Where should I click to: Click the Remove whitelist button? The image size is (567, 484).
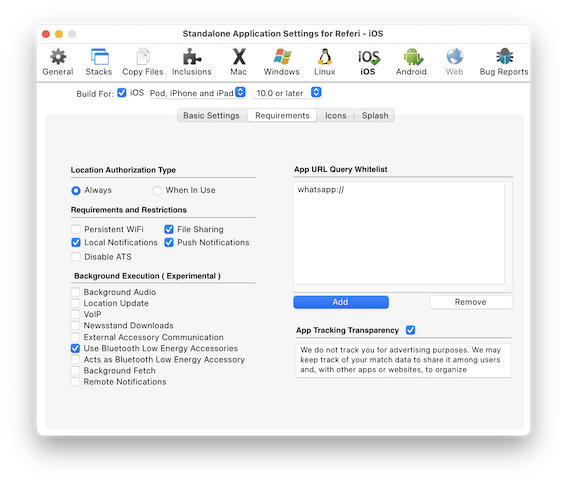(471, 302)
